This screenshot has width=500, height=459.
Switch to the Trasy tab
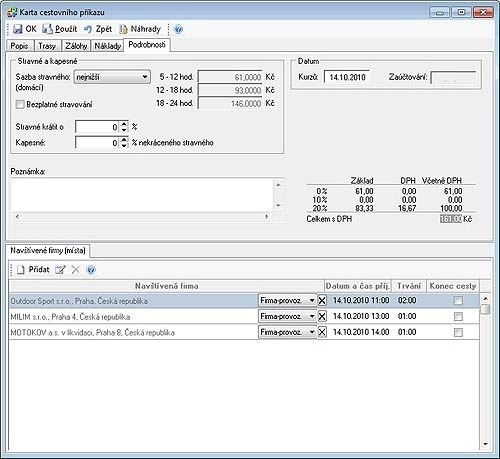(x=47, y=46)
